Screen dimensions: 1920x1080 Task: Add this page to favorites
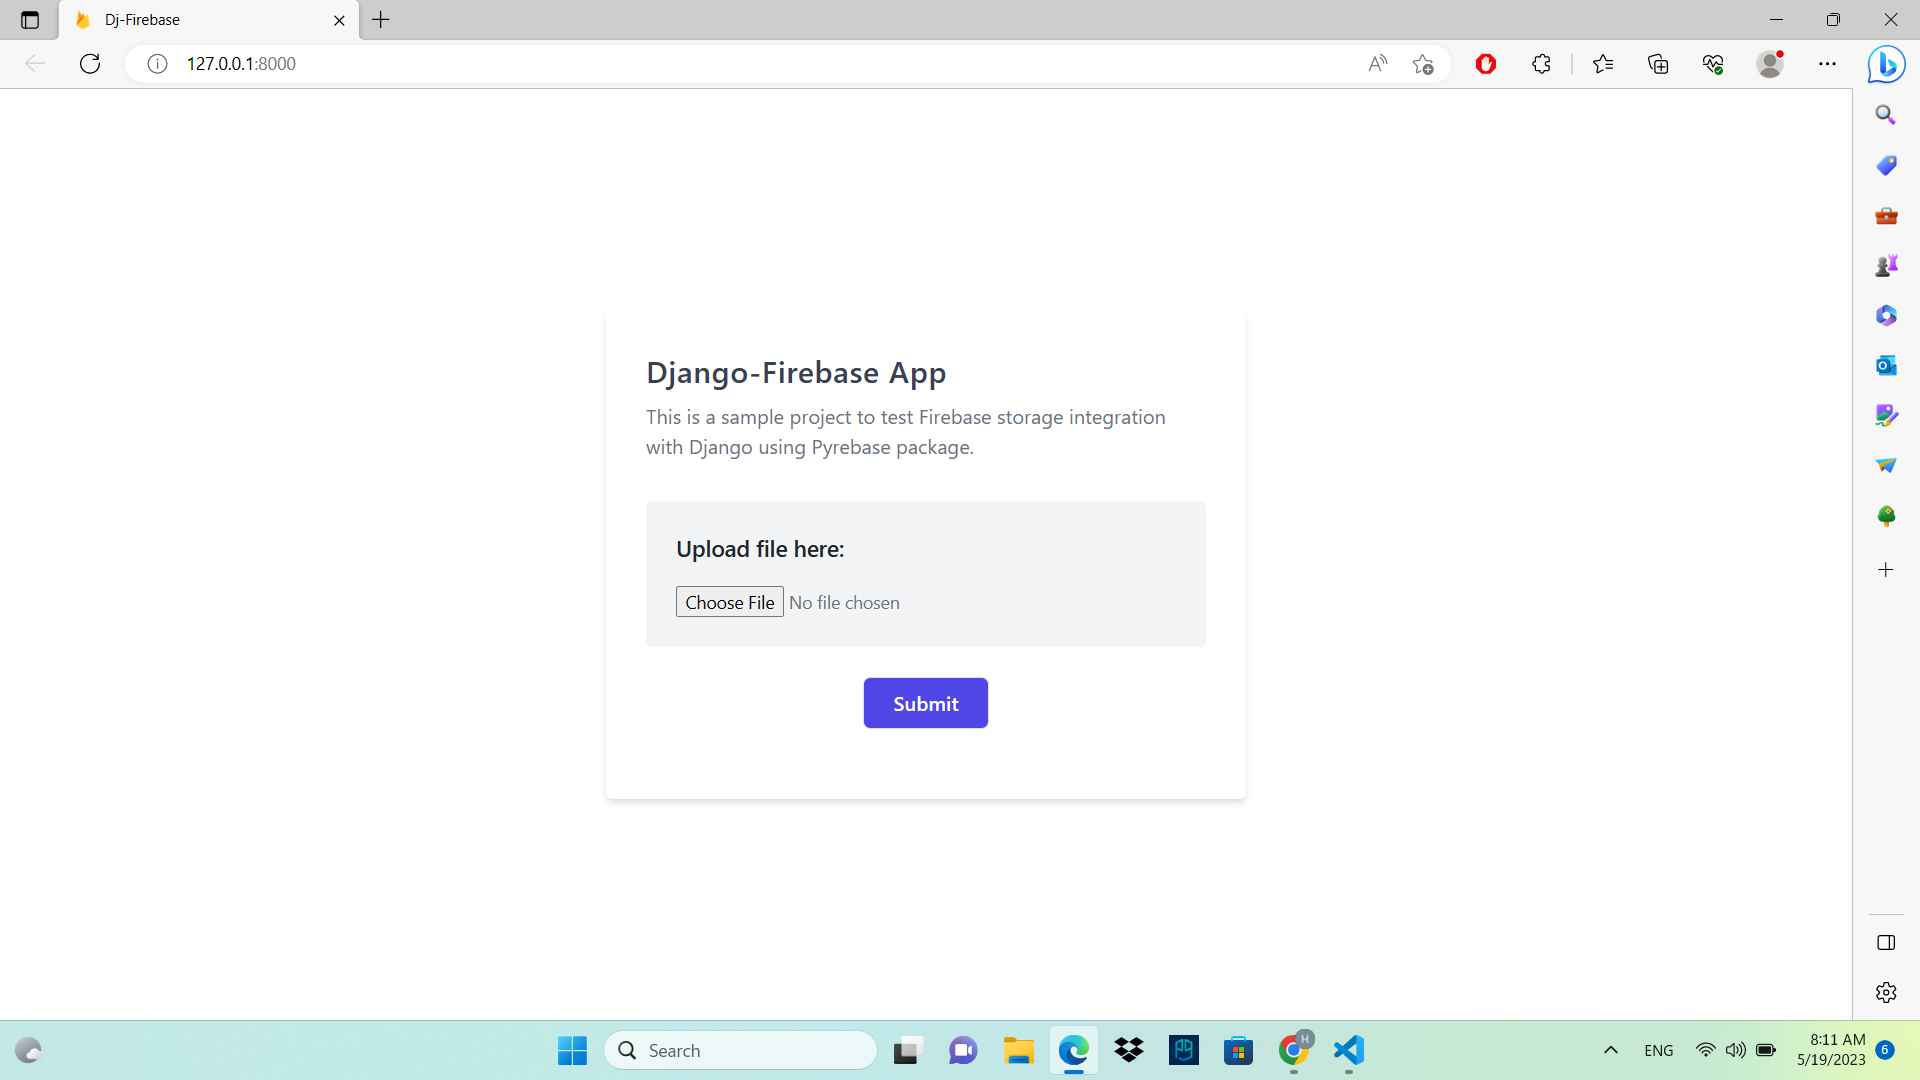tap(1424, 63)
